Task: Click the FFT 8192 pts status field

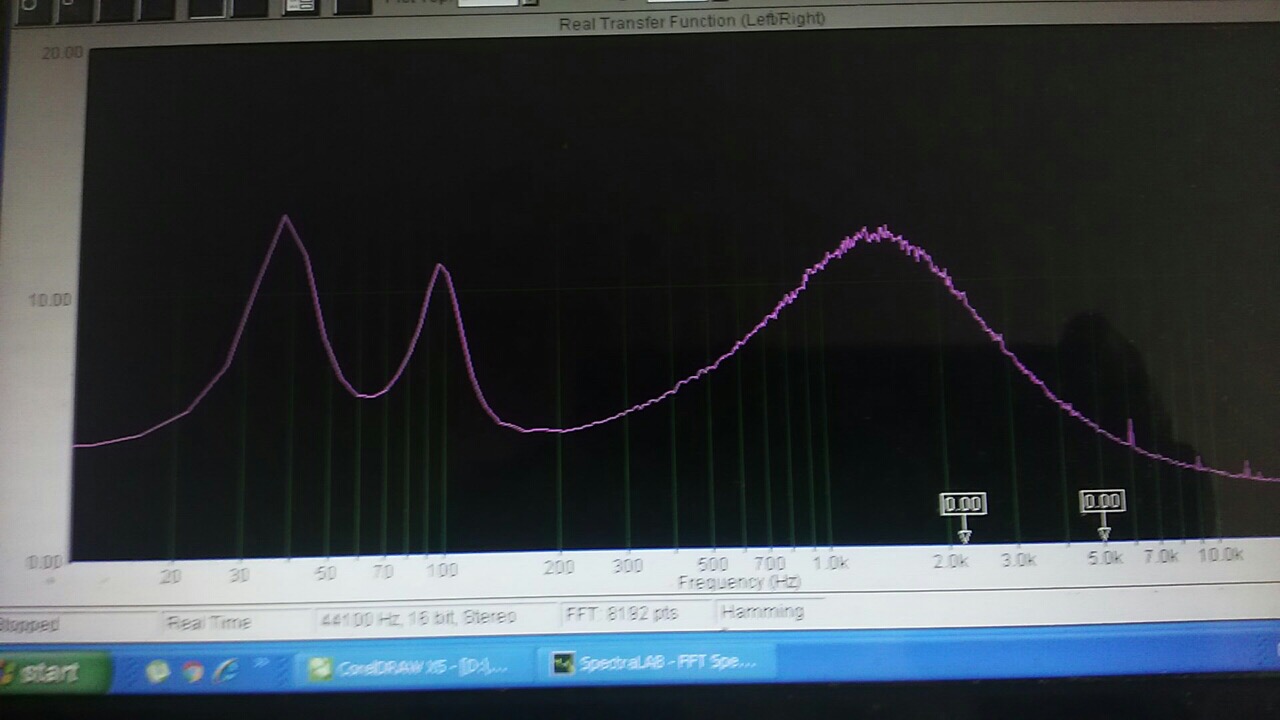Action: (x=620, y=613)
